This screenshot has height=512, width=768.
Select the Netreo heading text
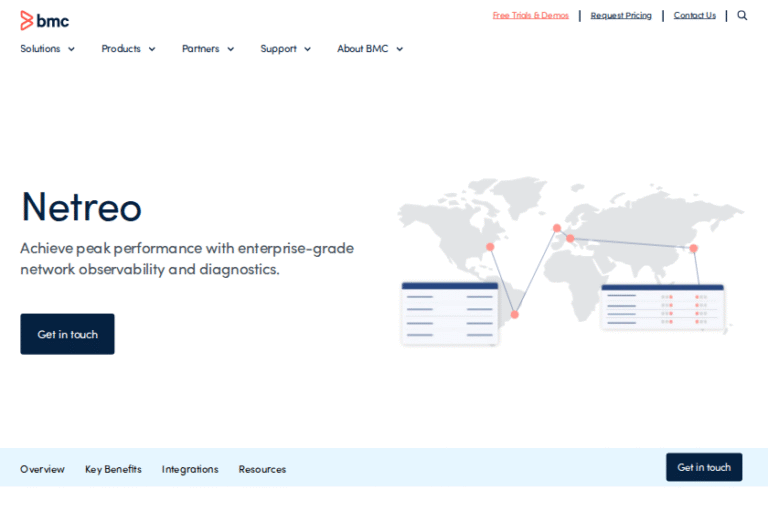click(81, 207)
